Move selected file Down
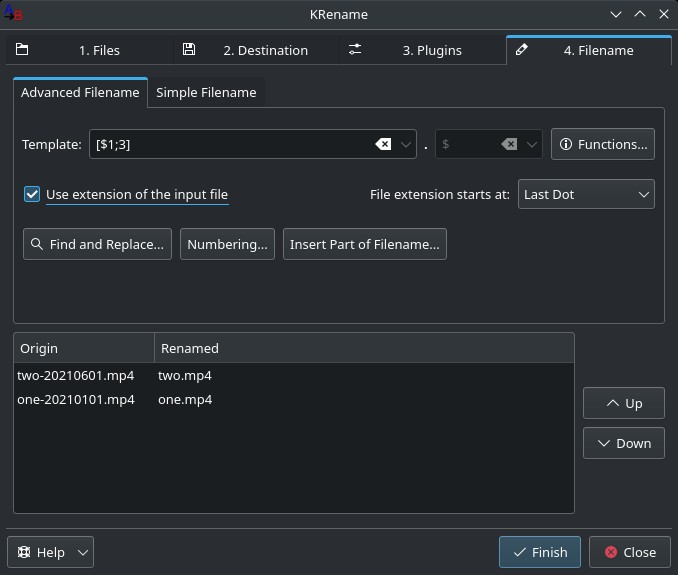 (624, 443)
